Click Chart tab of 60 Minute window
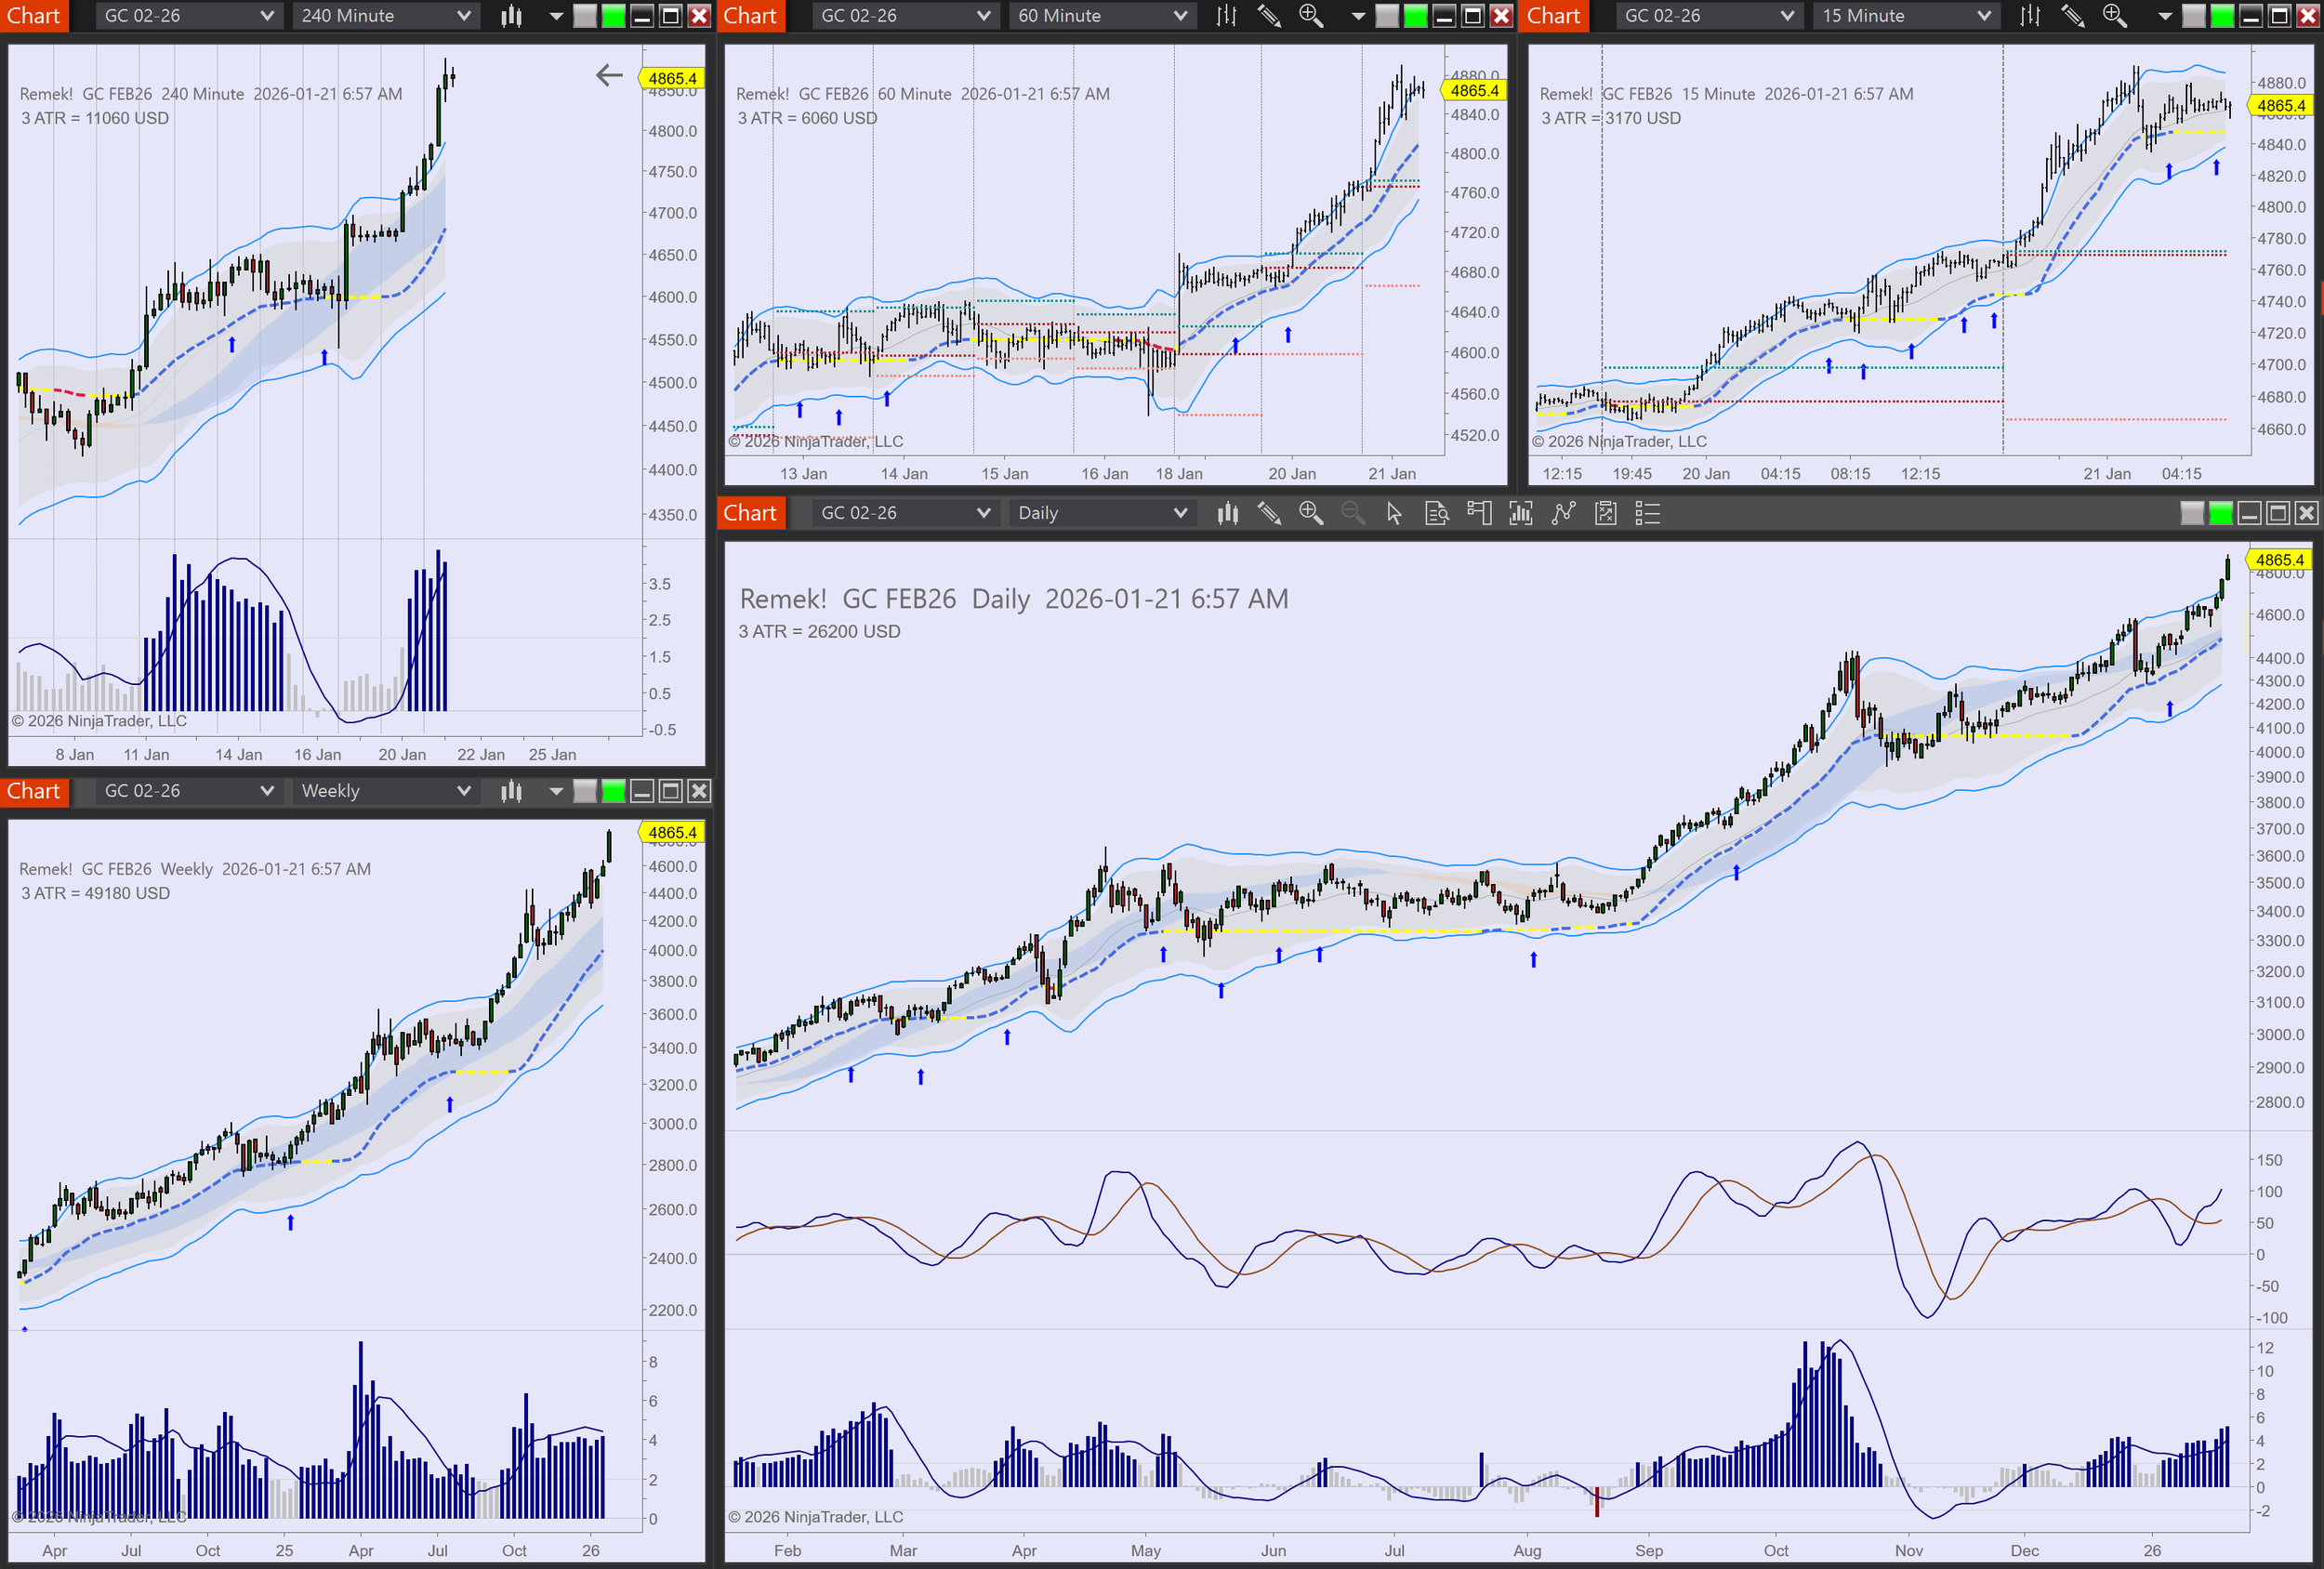 (750, 16)
